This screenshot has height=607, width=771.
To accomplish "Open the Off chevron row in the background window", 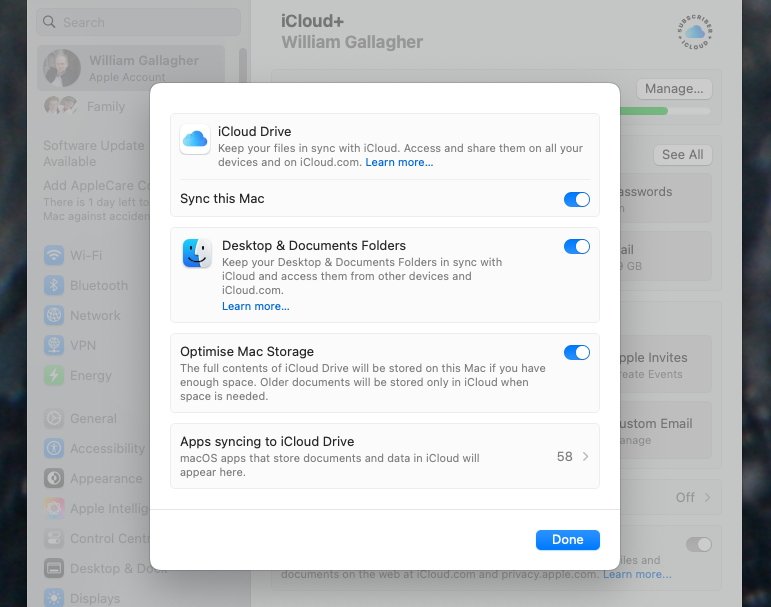I will tap(692, 497).
